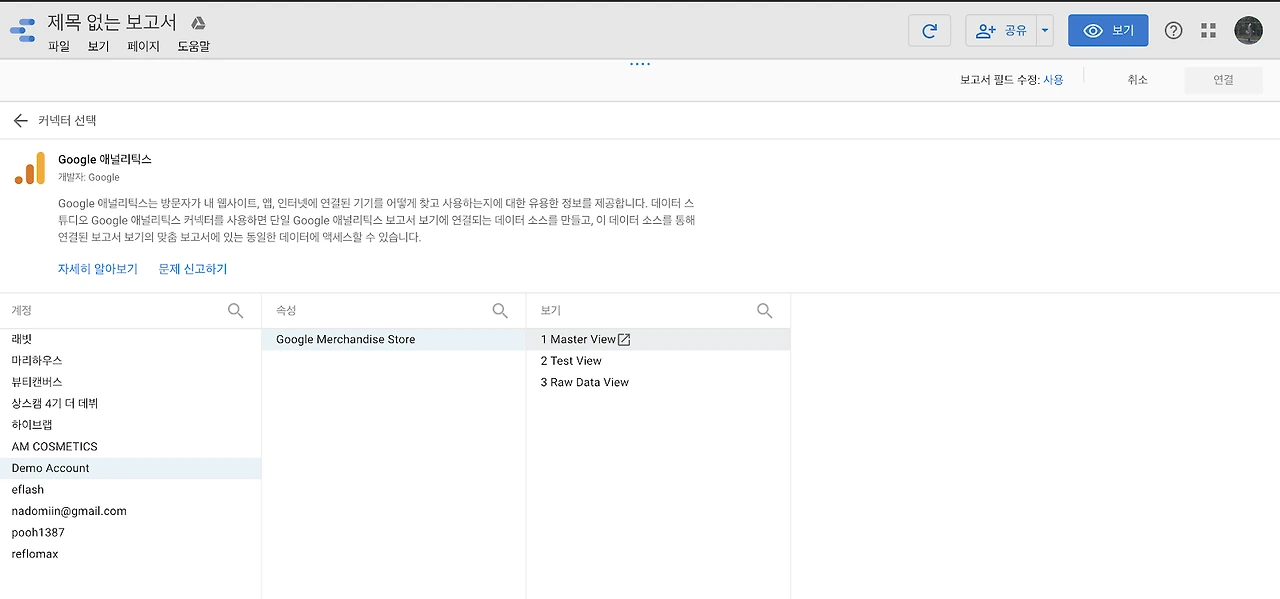The width and height of the screenshot is (1280, 599).
Task: Click the 연결 connect button
Action: pyautogui.click(x=1223, y=80)
